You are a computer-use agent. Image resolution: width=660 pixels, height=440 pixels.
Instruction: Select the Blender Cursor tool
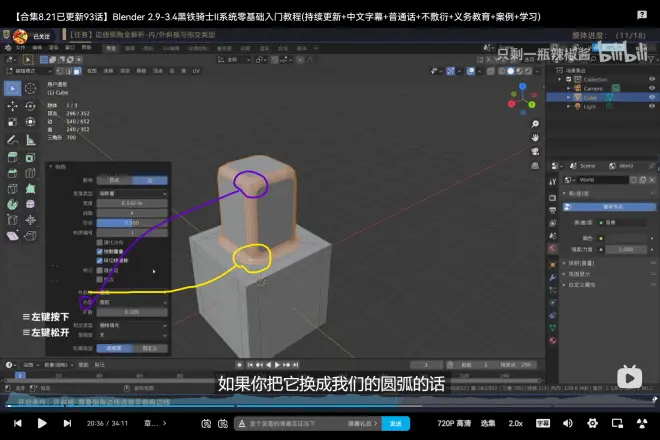click(x=30, y=88)
